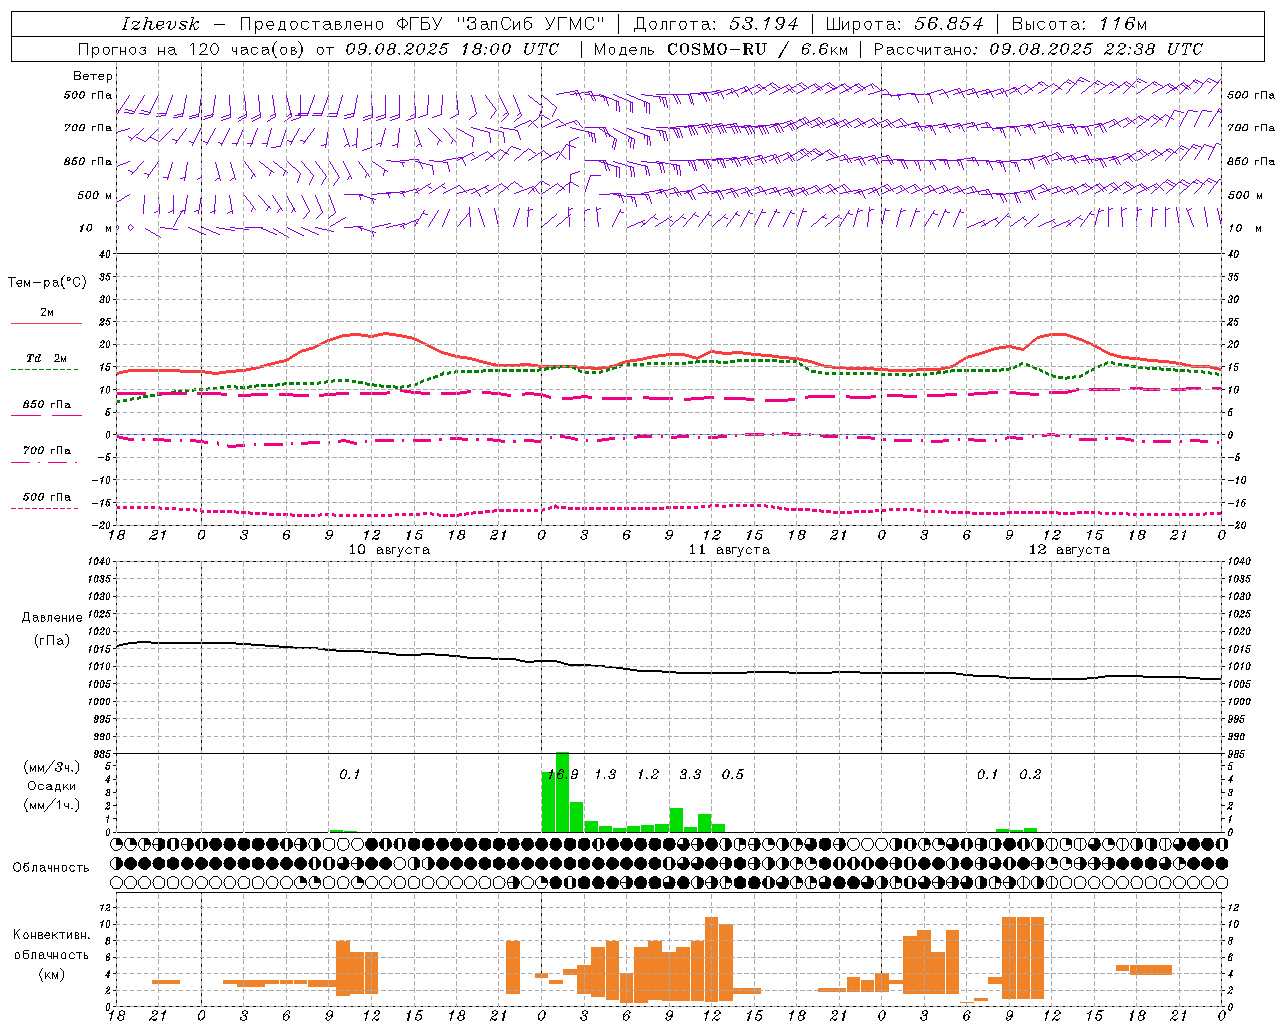Image resolution: width=1280 pixels, height=1024 pixels.
Task: Click the 1.2 precipitation total value
Action: 648,775
